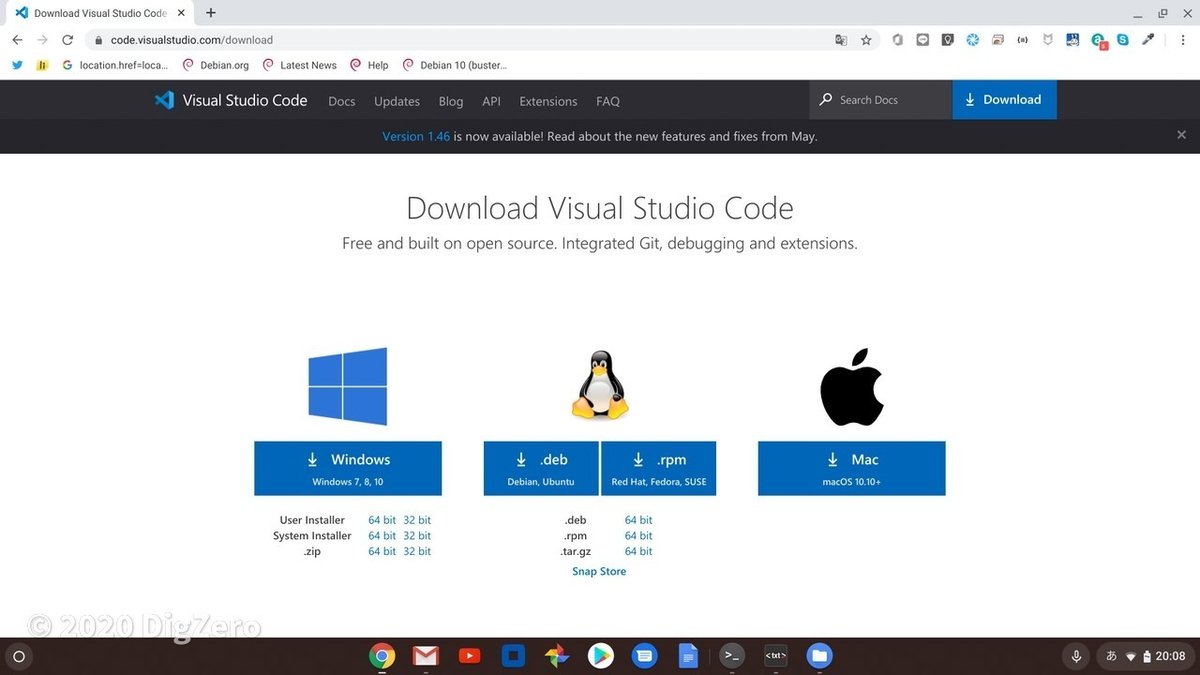This screenshot has height=675, width=1200.
Task: Click the Windows logo image
Action: pyautogui.click(x=348, y=386)
